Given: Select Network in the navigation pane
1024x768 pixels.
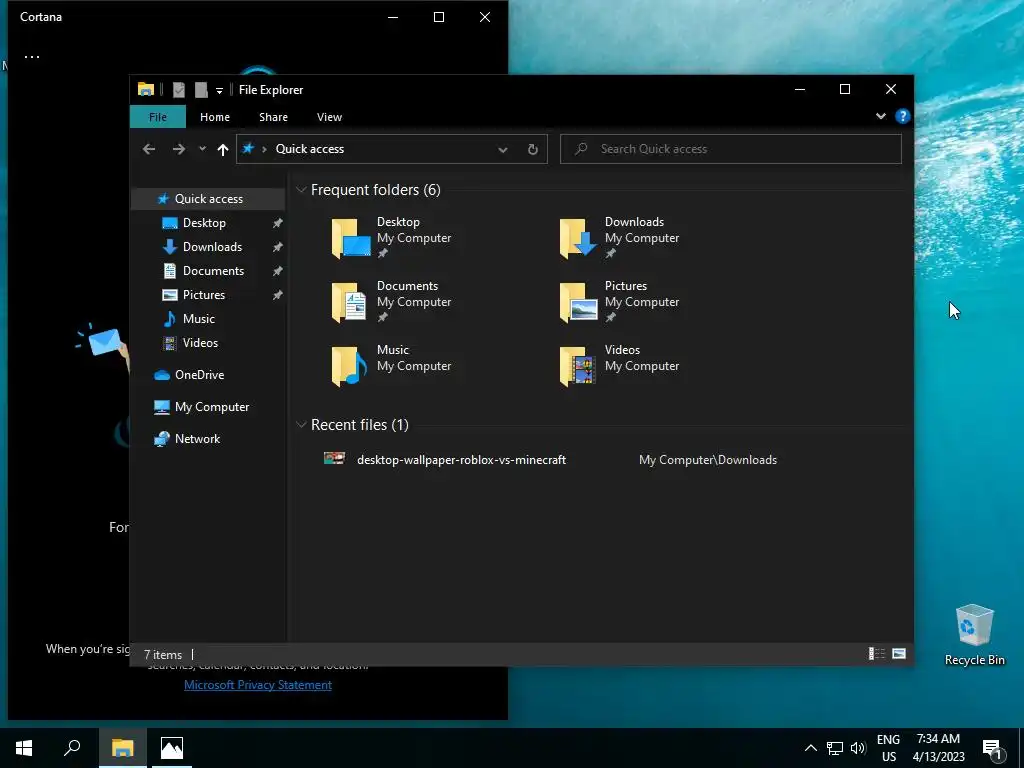Looking at the screenshot, I should point(197,439).
